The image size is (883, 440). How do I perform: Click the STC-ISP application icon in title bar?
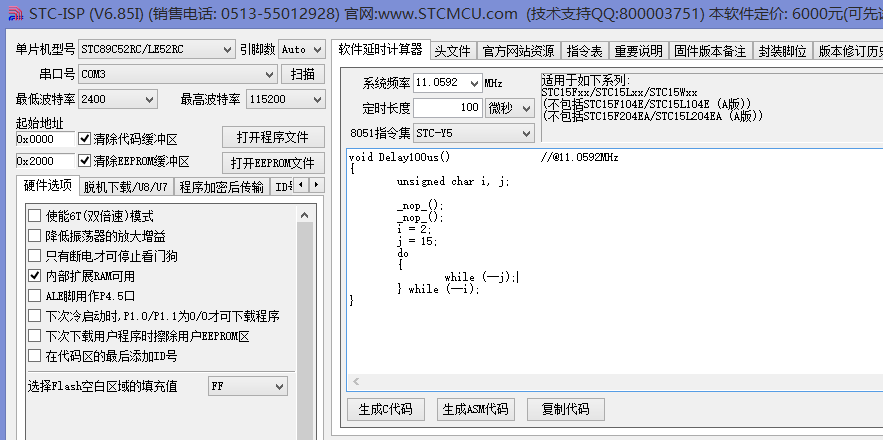pyautogui.click(x=15, y=13)
